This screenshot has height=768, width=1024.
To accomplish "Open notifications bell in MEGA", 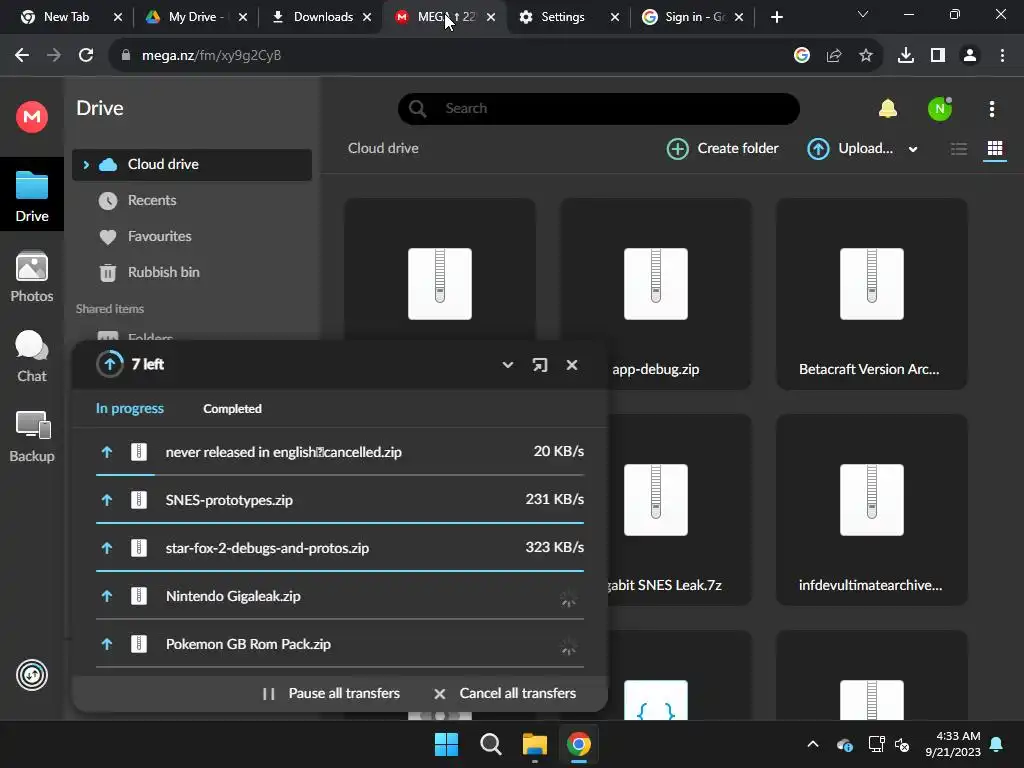I will coord(888,108).
